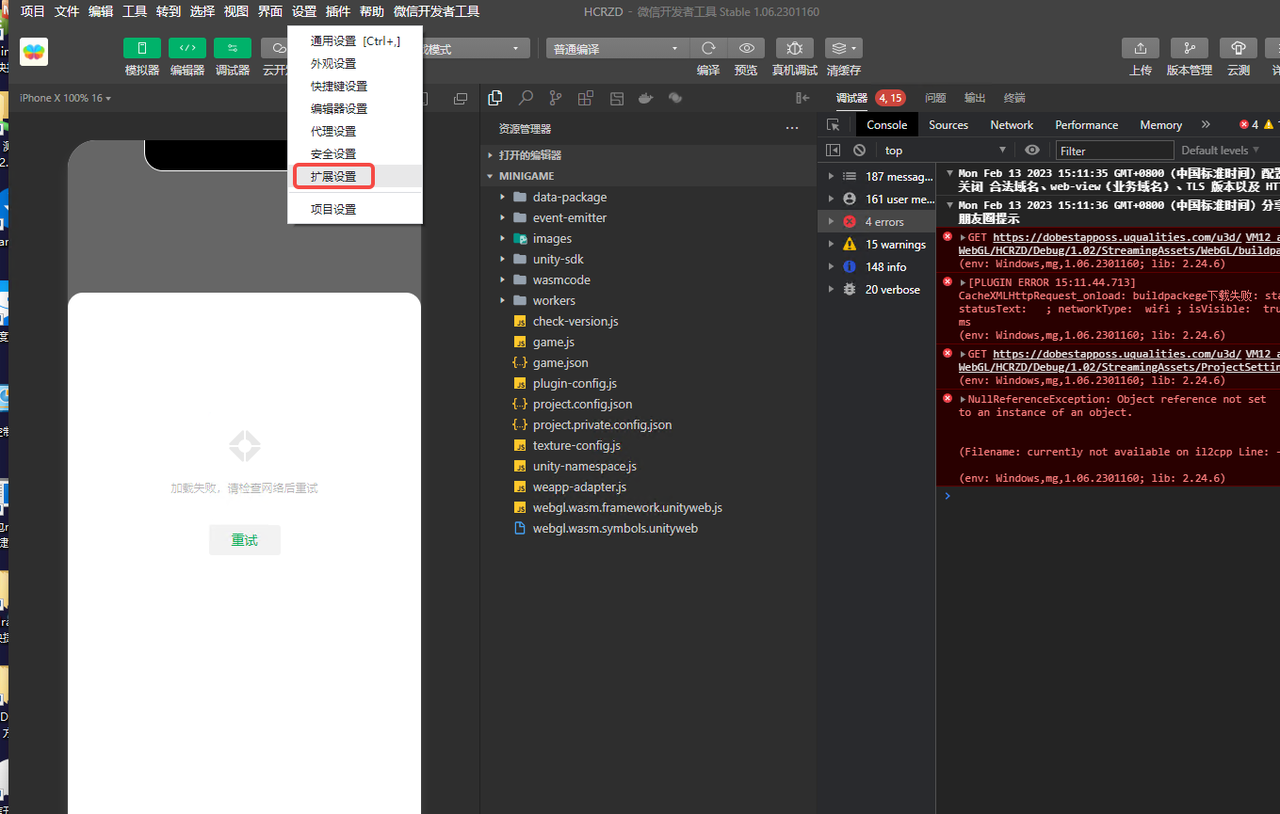Switch to the Sources devtools tab
The height and width of the screenshot is (814, 1280).
pos(948,125)
